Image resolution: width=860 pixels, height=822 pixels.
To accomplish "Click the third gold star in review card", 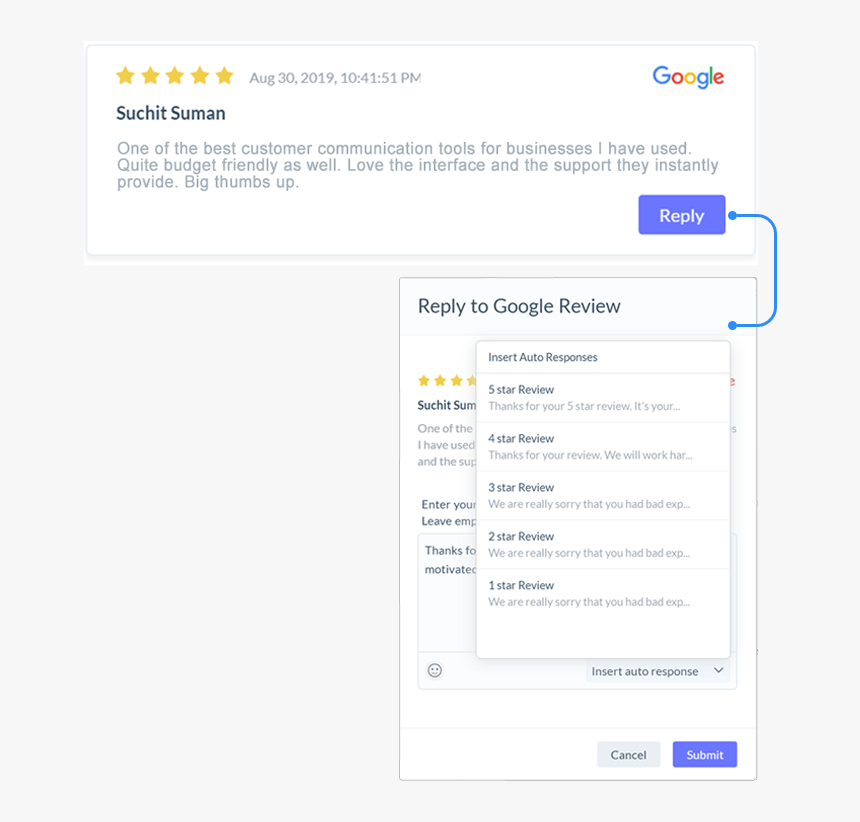I will [175, 76].
